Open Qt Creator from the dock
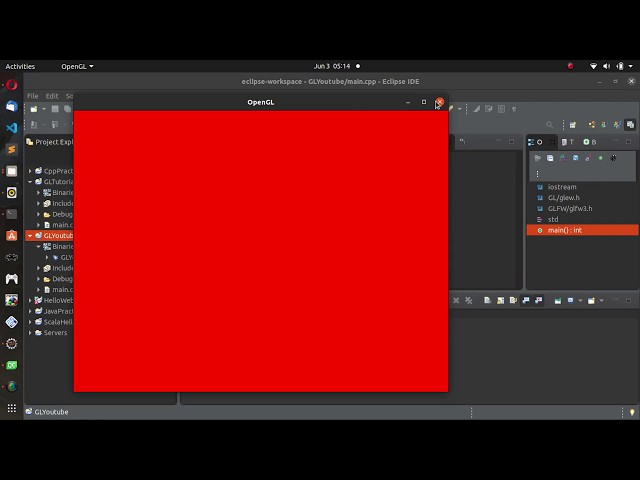The width and height of the screenshot is (640, 480). point(11,365)
